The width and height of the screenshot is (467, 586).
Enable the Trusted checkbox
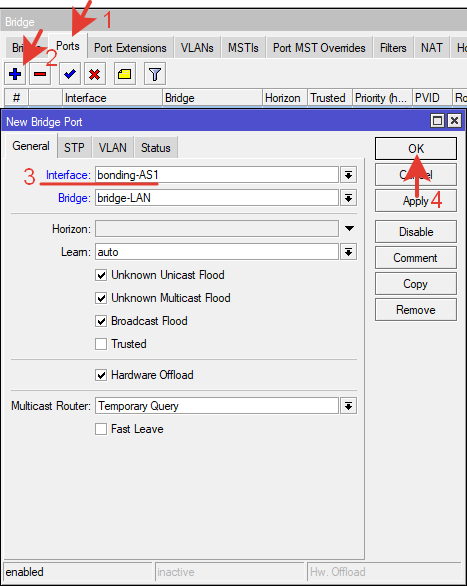[x=101, y=344]
